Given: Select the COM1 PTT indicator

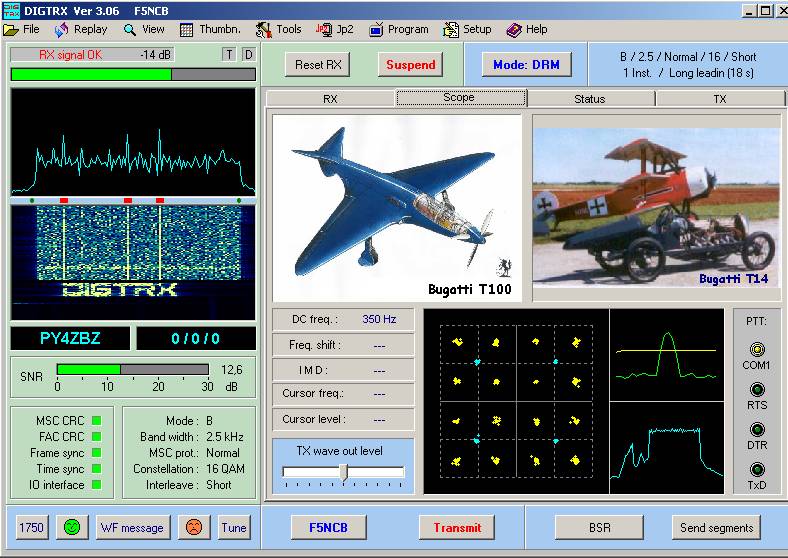Looking at the screenshot, I should pos(756,349).
